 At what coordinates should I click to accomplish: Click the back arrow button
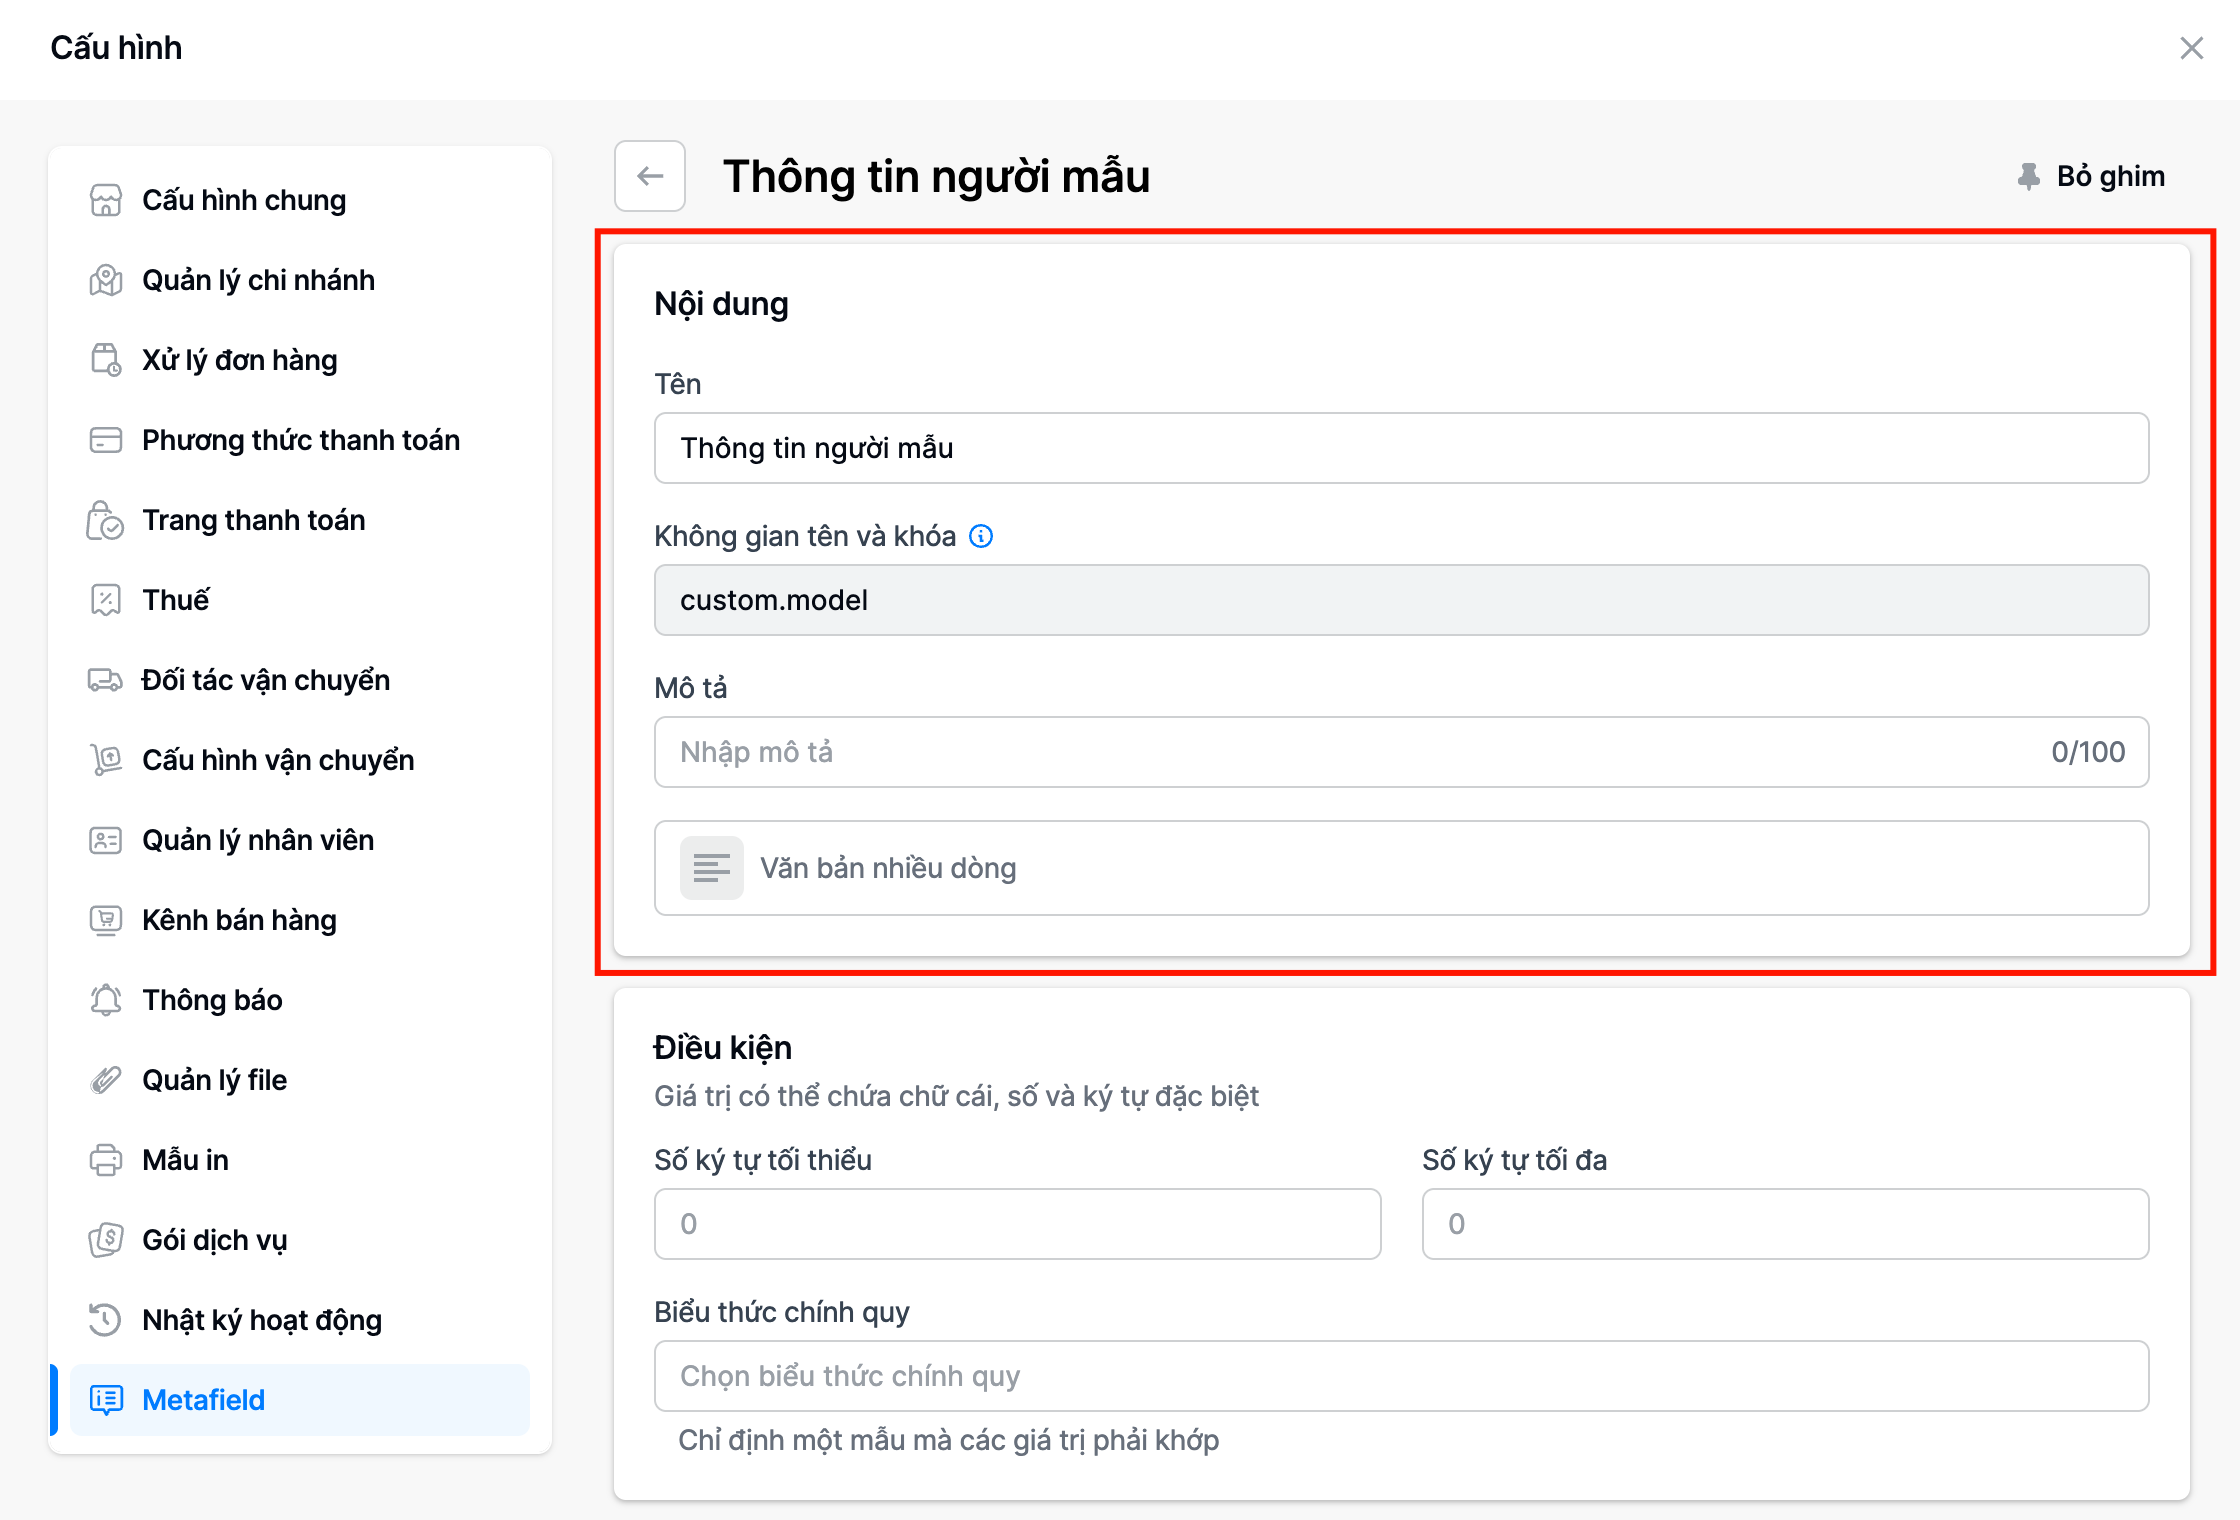tap(650, 176)
